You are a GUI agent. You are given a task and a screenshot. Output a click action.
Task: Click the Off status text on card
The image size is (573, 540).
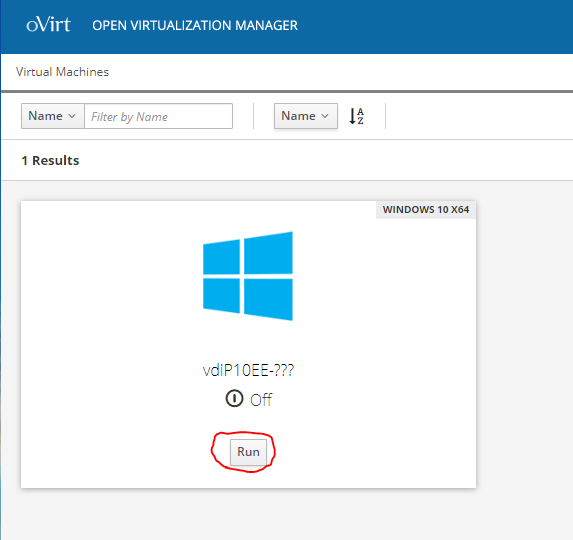(x=261, y=400)
